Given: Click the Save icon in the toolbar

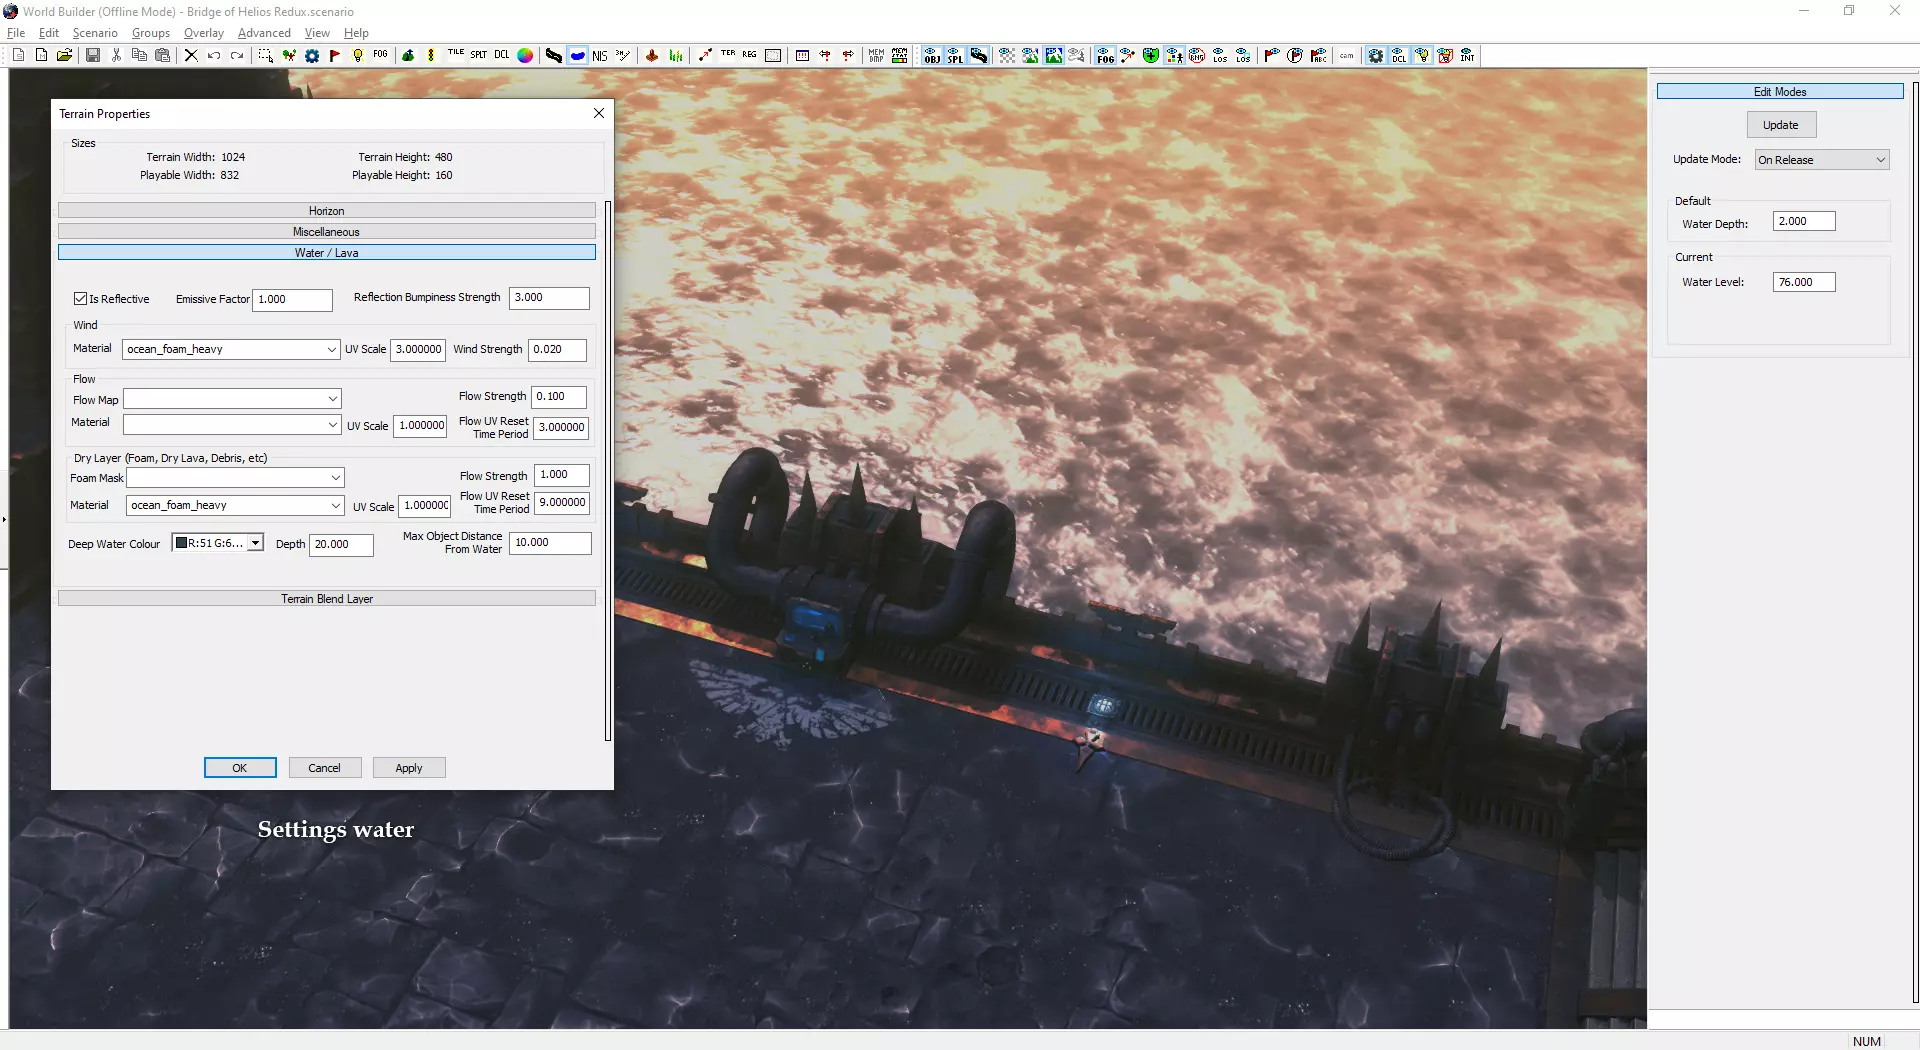Looking at the screenshot, I should pyautogui.click(x=93, y=56).
